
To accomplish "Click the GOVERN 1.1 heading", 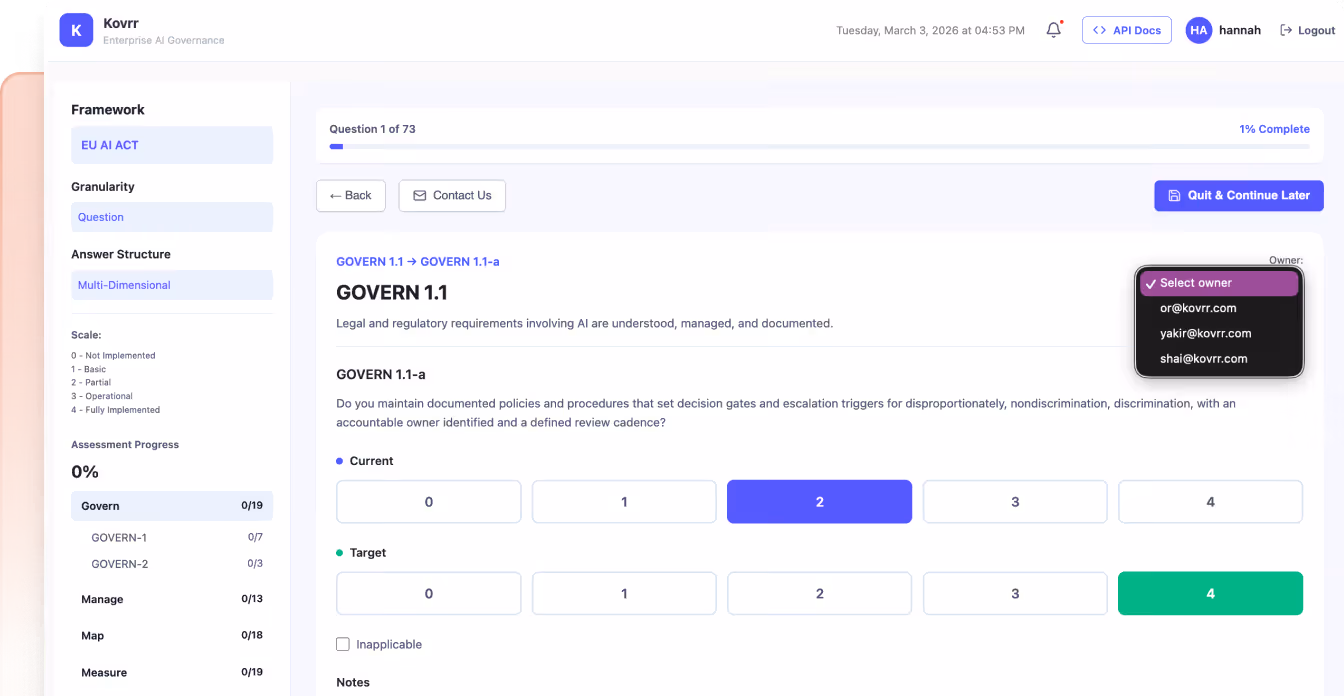I will pyautogui.click(x=392, y=293).
